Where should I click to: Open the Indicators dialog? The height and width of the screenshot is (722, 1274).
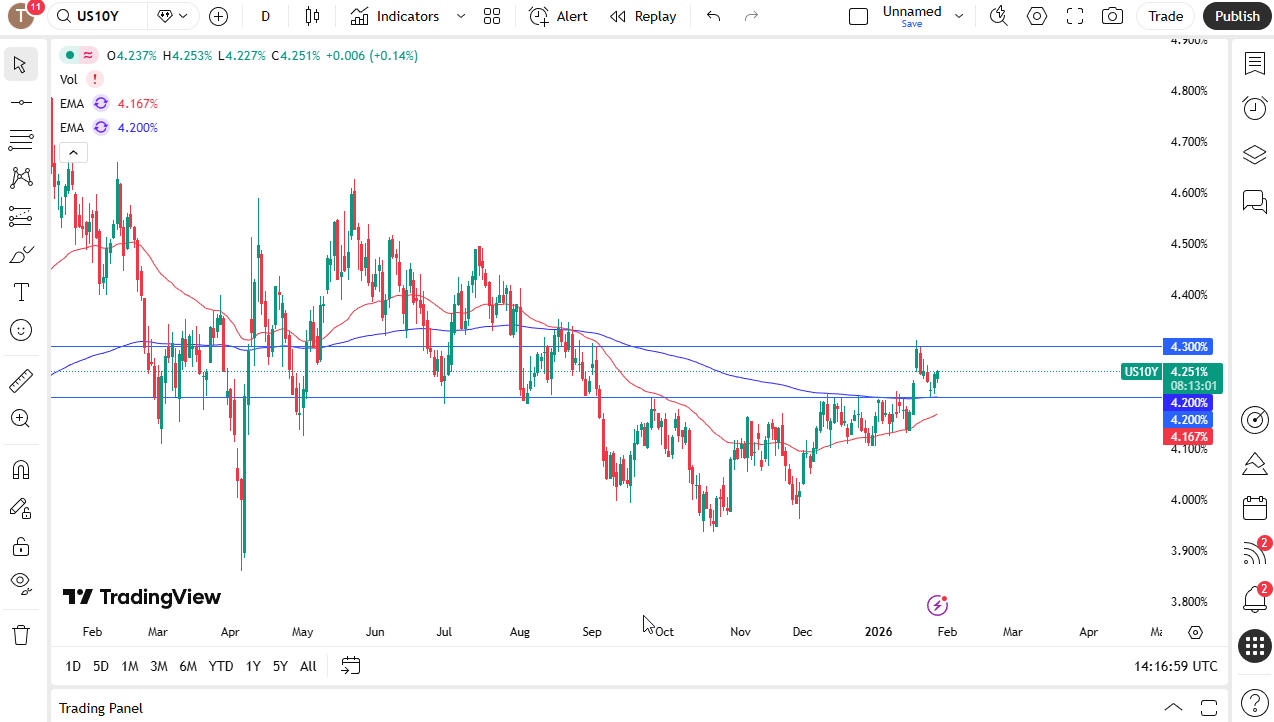coord(395,16)
